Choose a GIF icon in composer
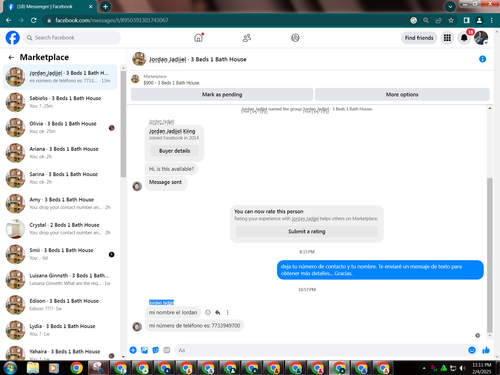The height and width of the screenshot is (375, 500). (x=167, y=350)
